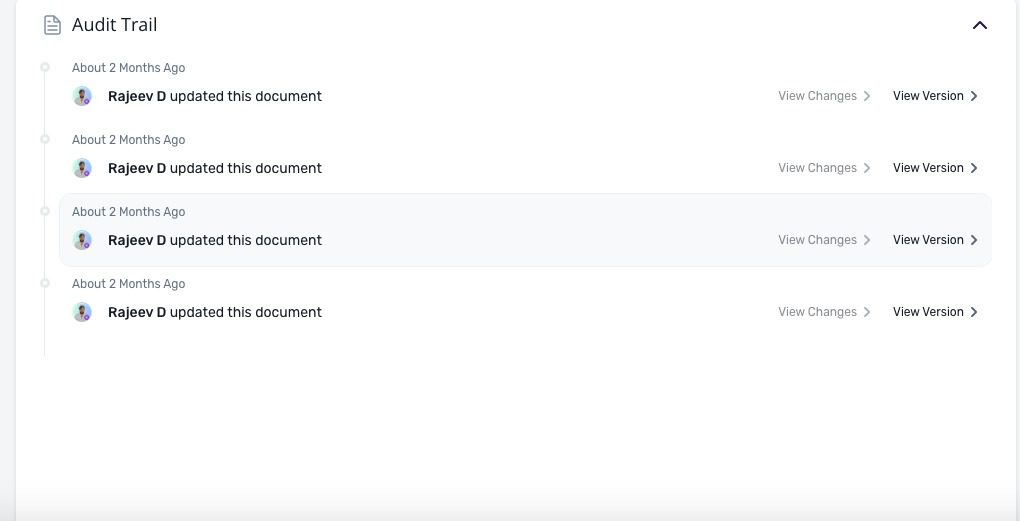Image resolution: width=1020 pixels, height=521 pixels.
Task: Click Rajeev D name in first entry
Action: click(x=137, y=96)
